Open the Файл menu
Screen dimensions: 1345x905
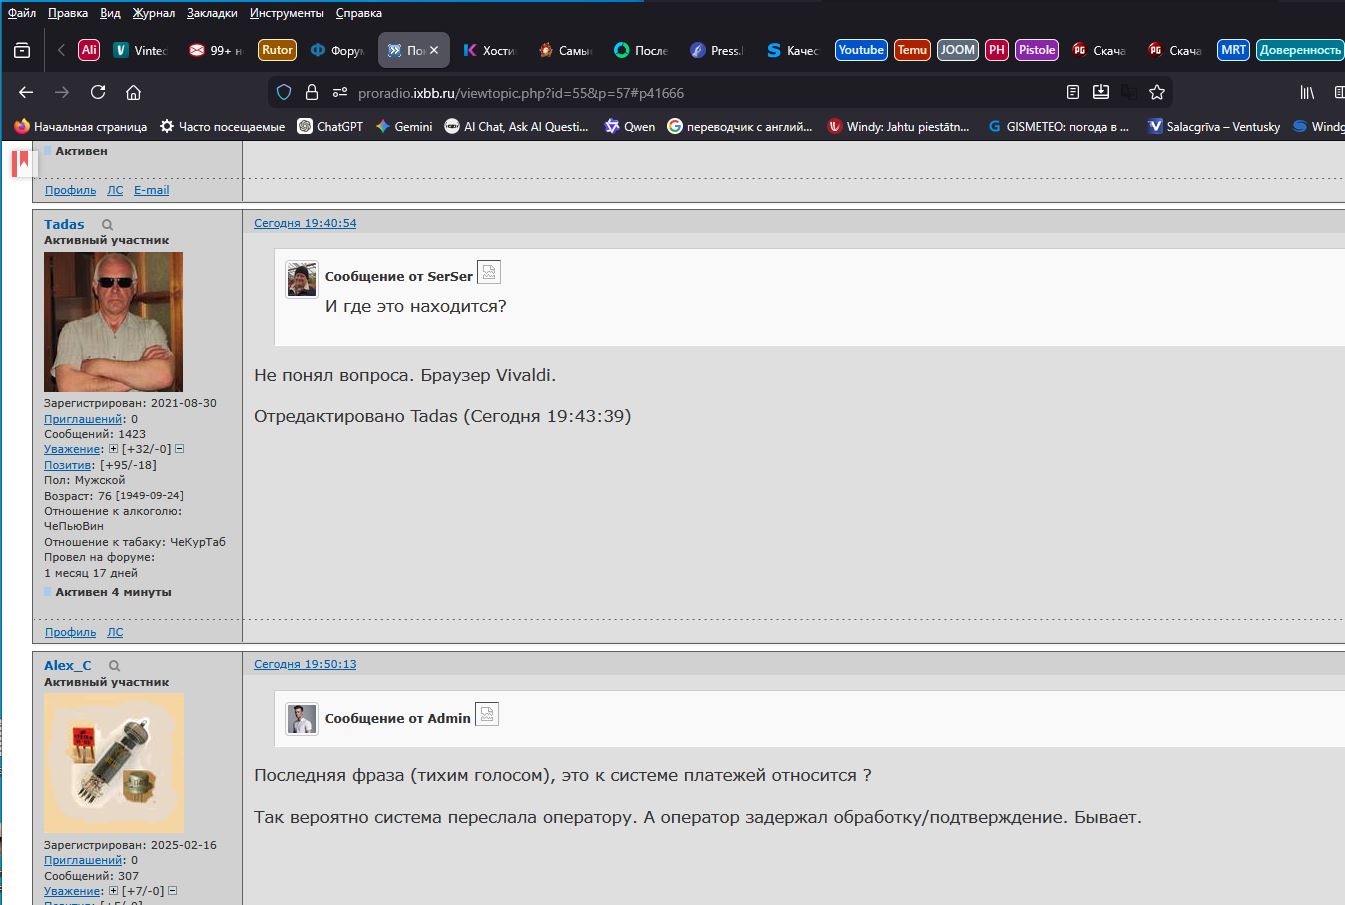point(22,13)
